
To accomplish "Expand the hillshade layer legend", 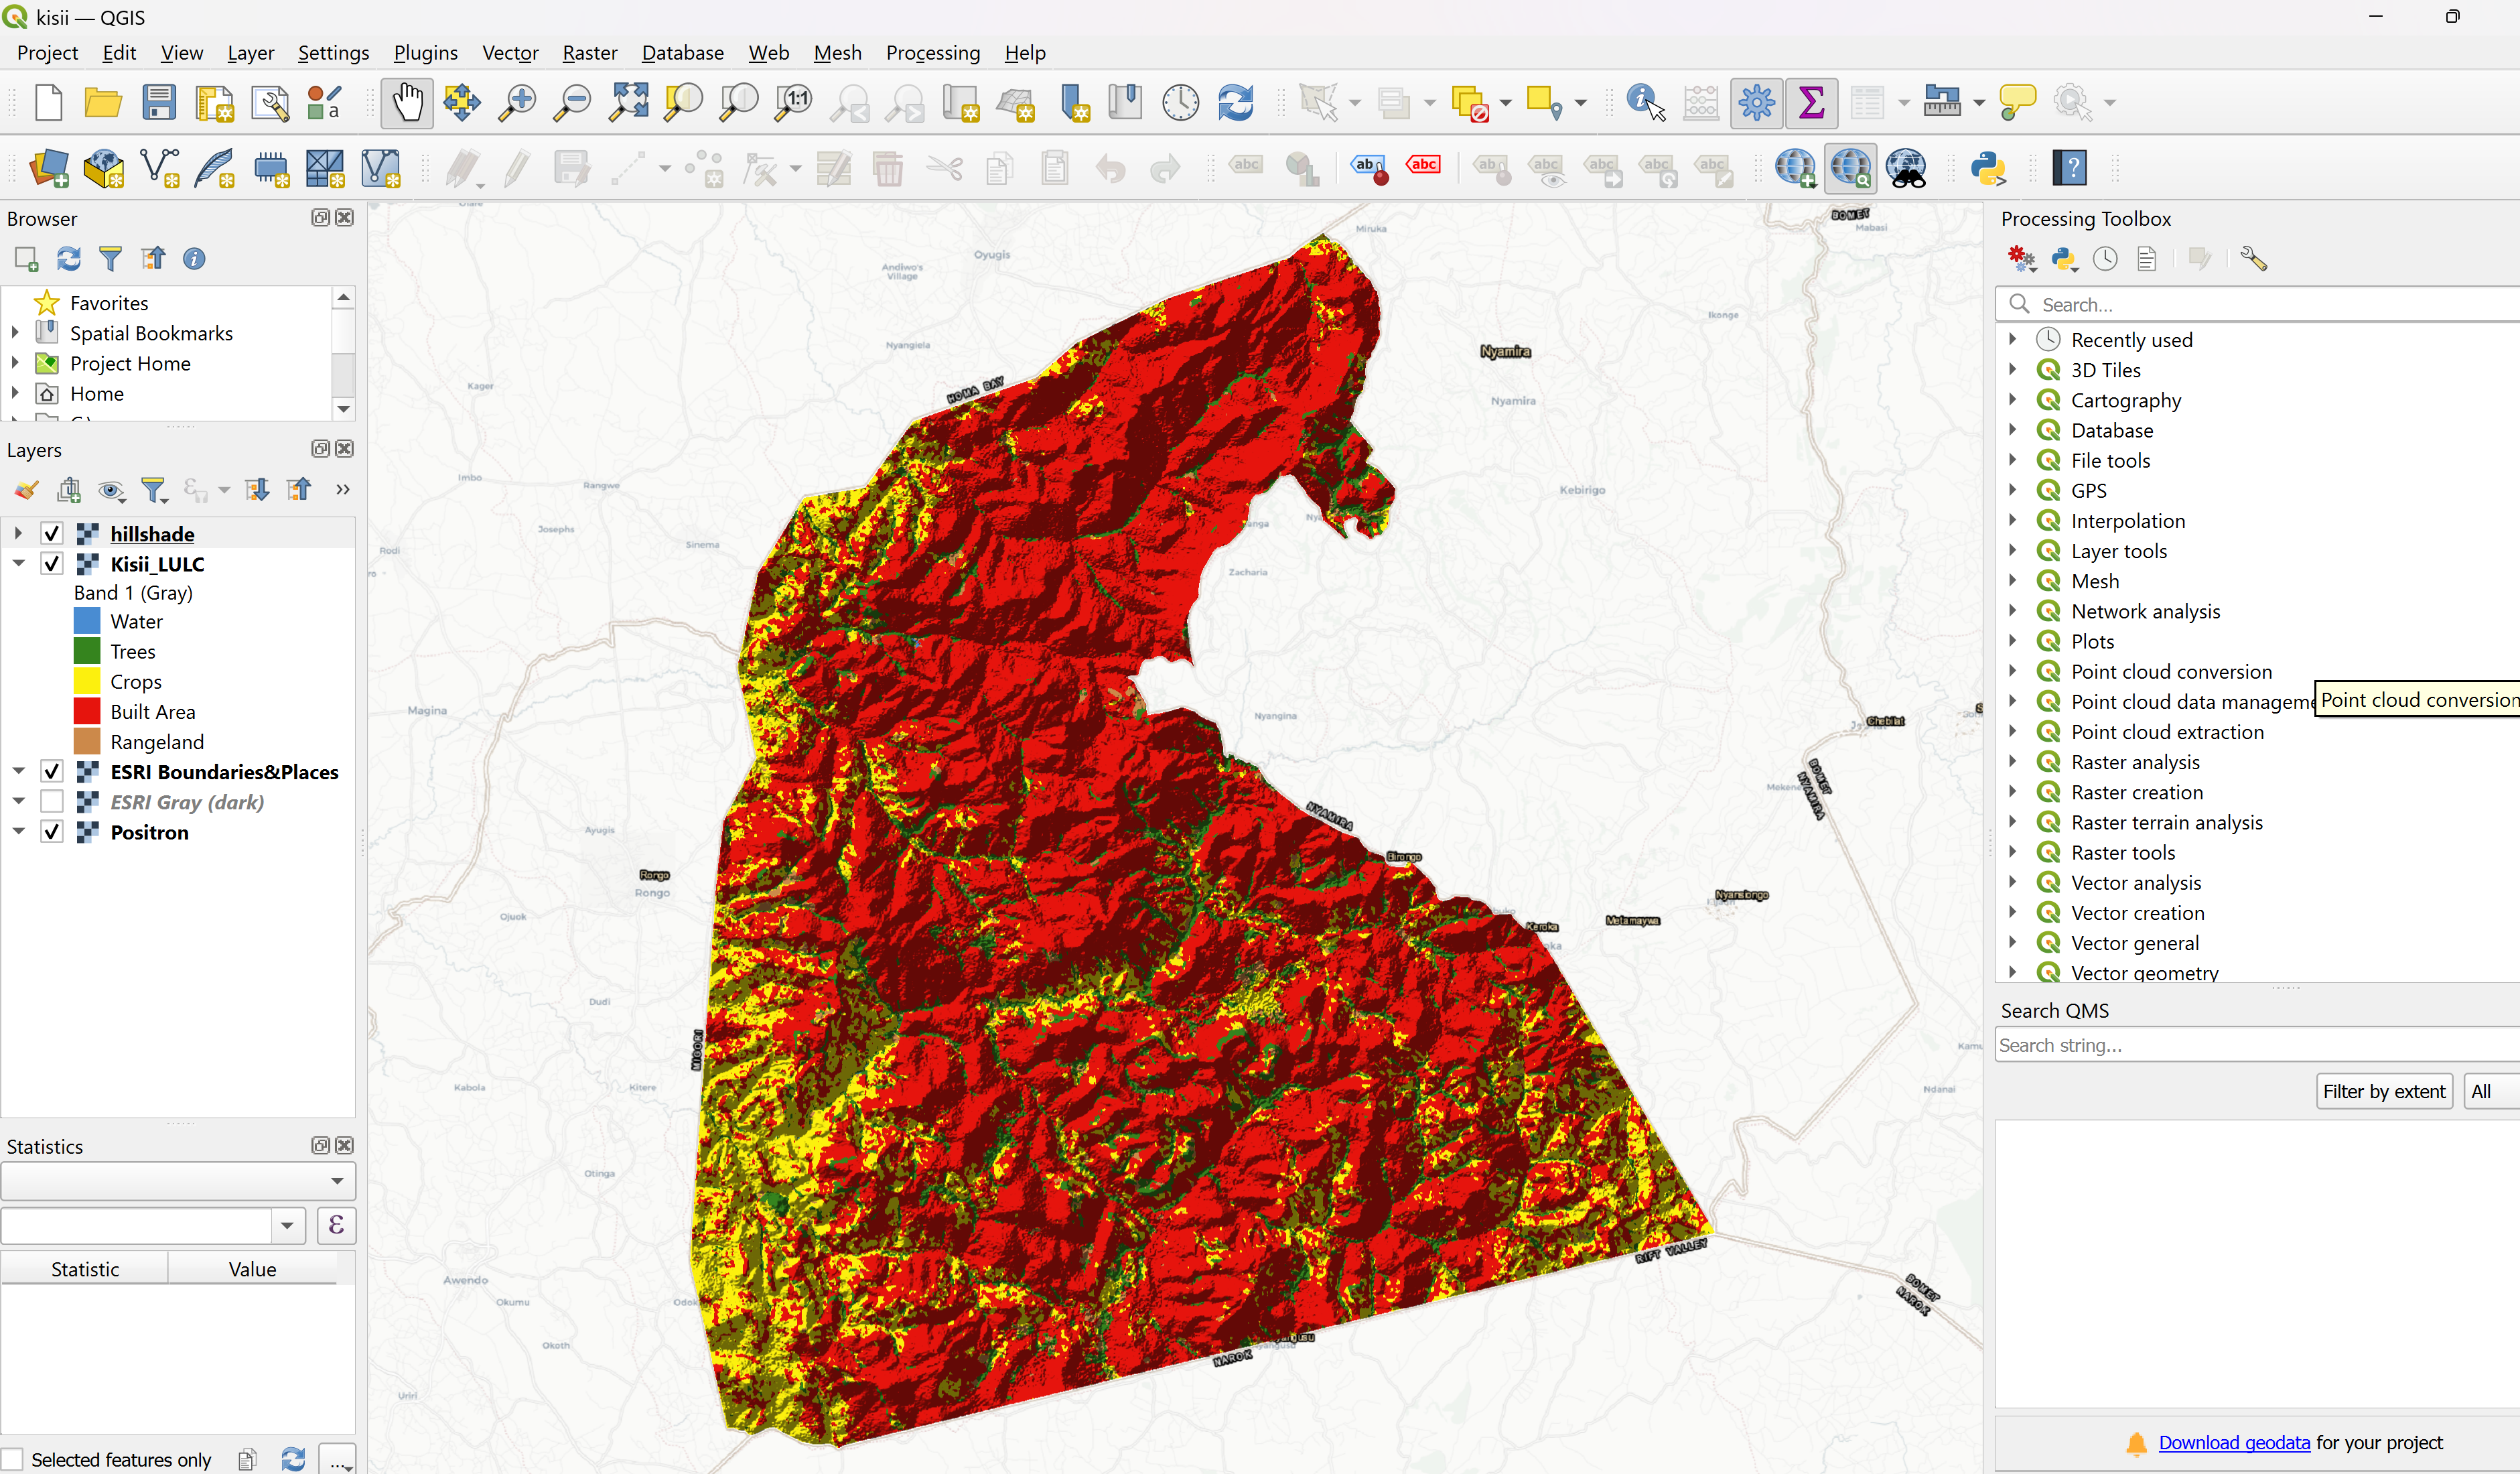I will (x=18, y=534).
